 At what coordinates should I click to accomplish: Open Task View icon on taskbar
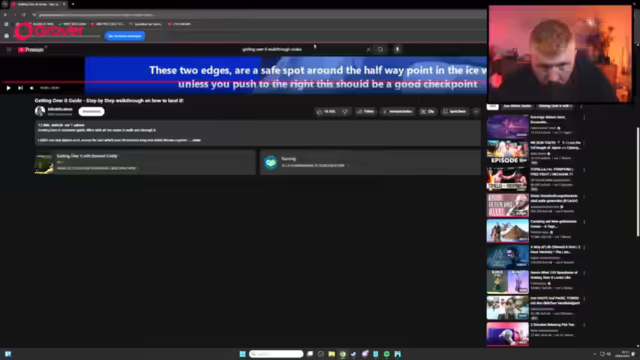tap(310, 354)
